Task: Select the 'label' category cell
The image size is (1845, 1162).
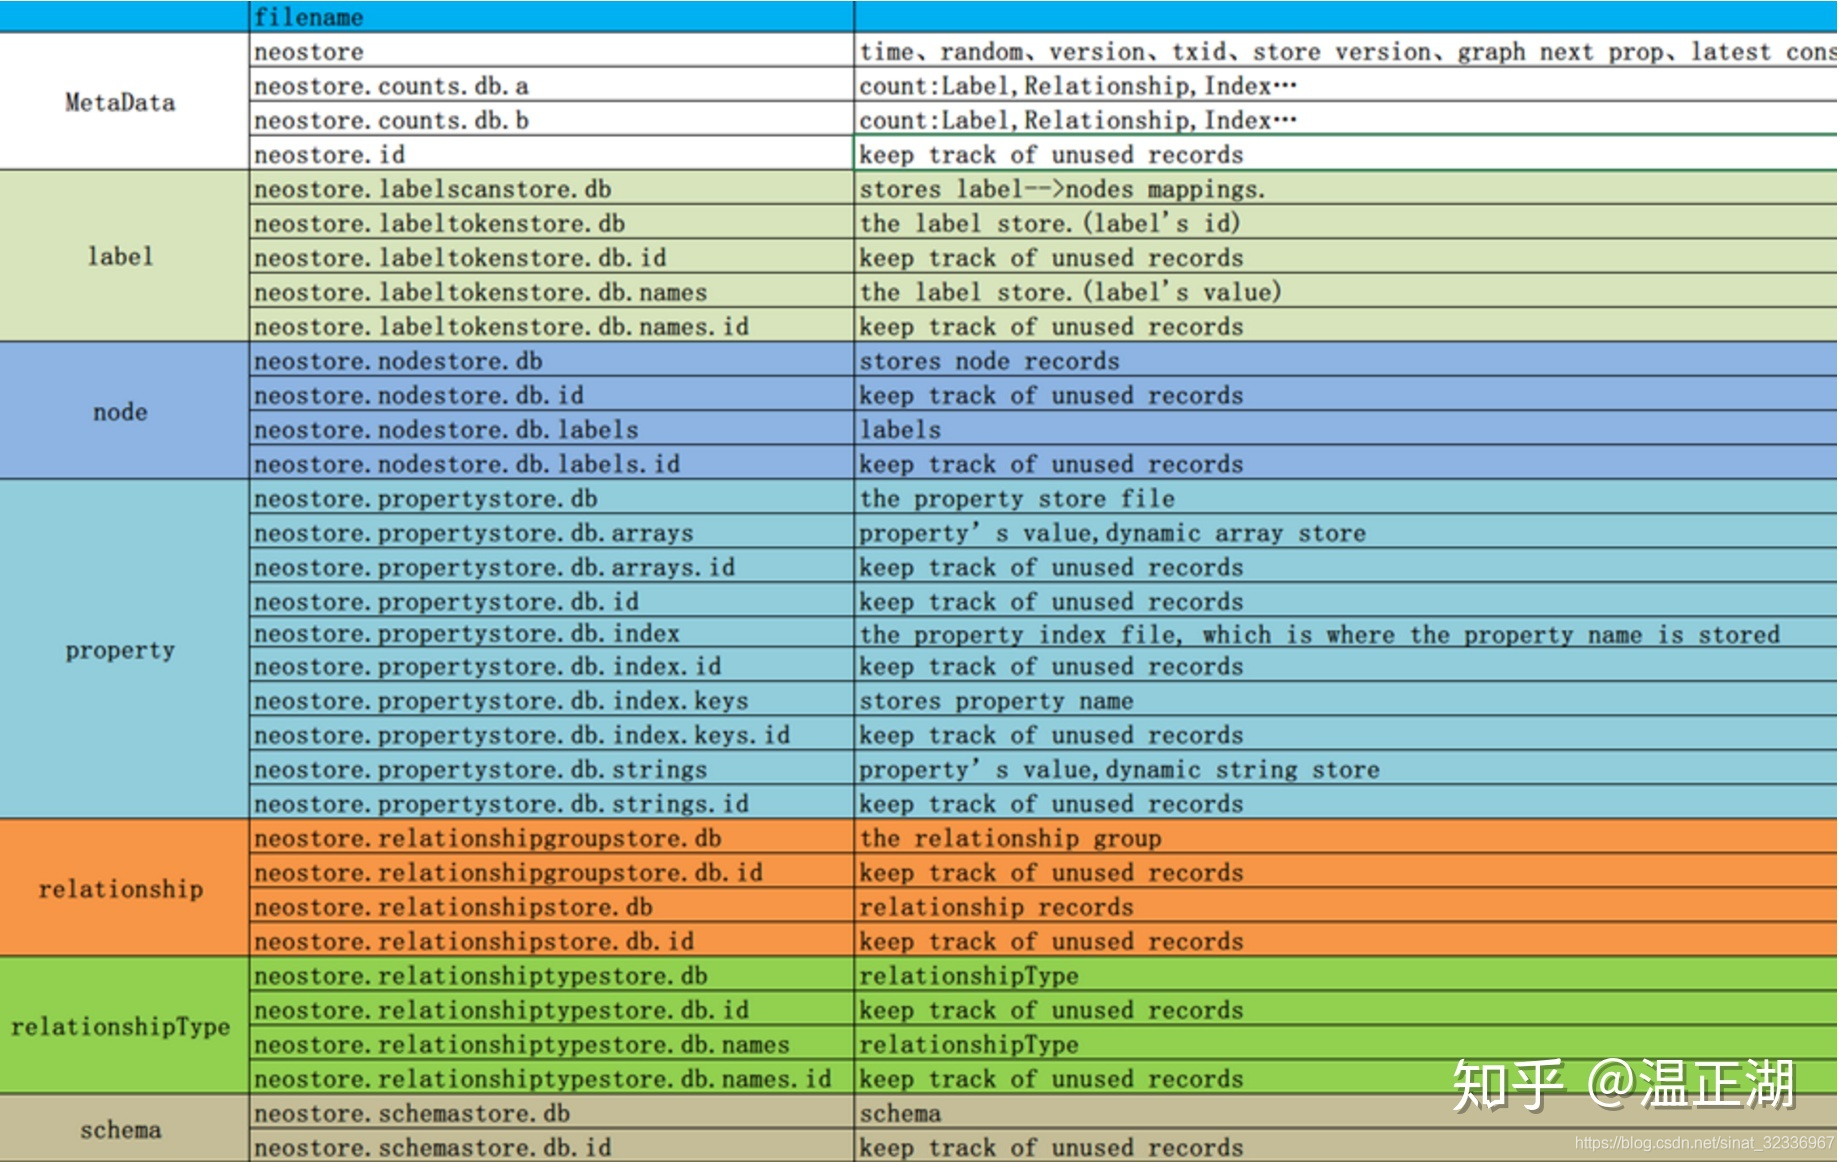Action: coord(124,256)
